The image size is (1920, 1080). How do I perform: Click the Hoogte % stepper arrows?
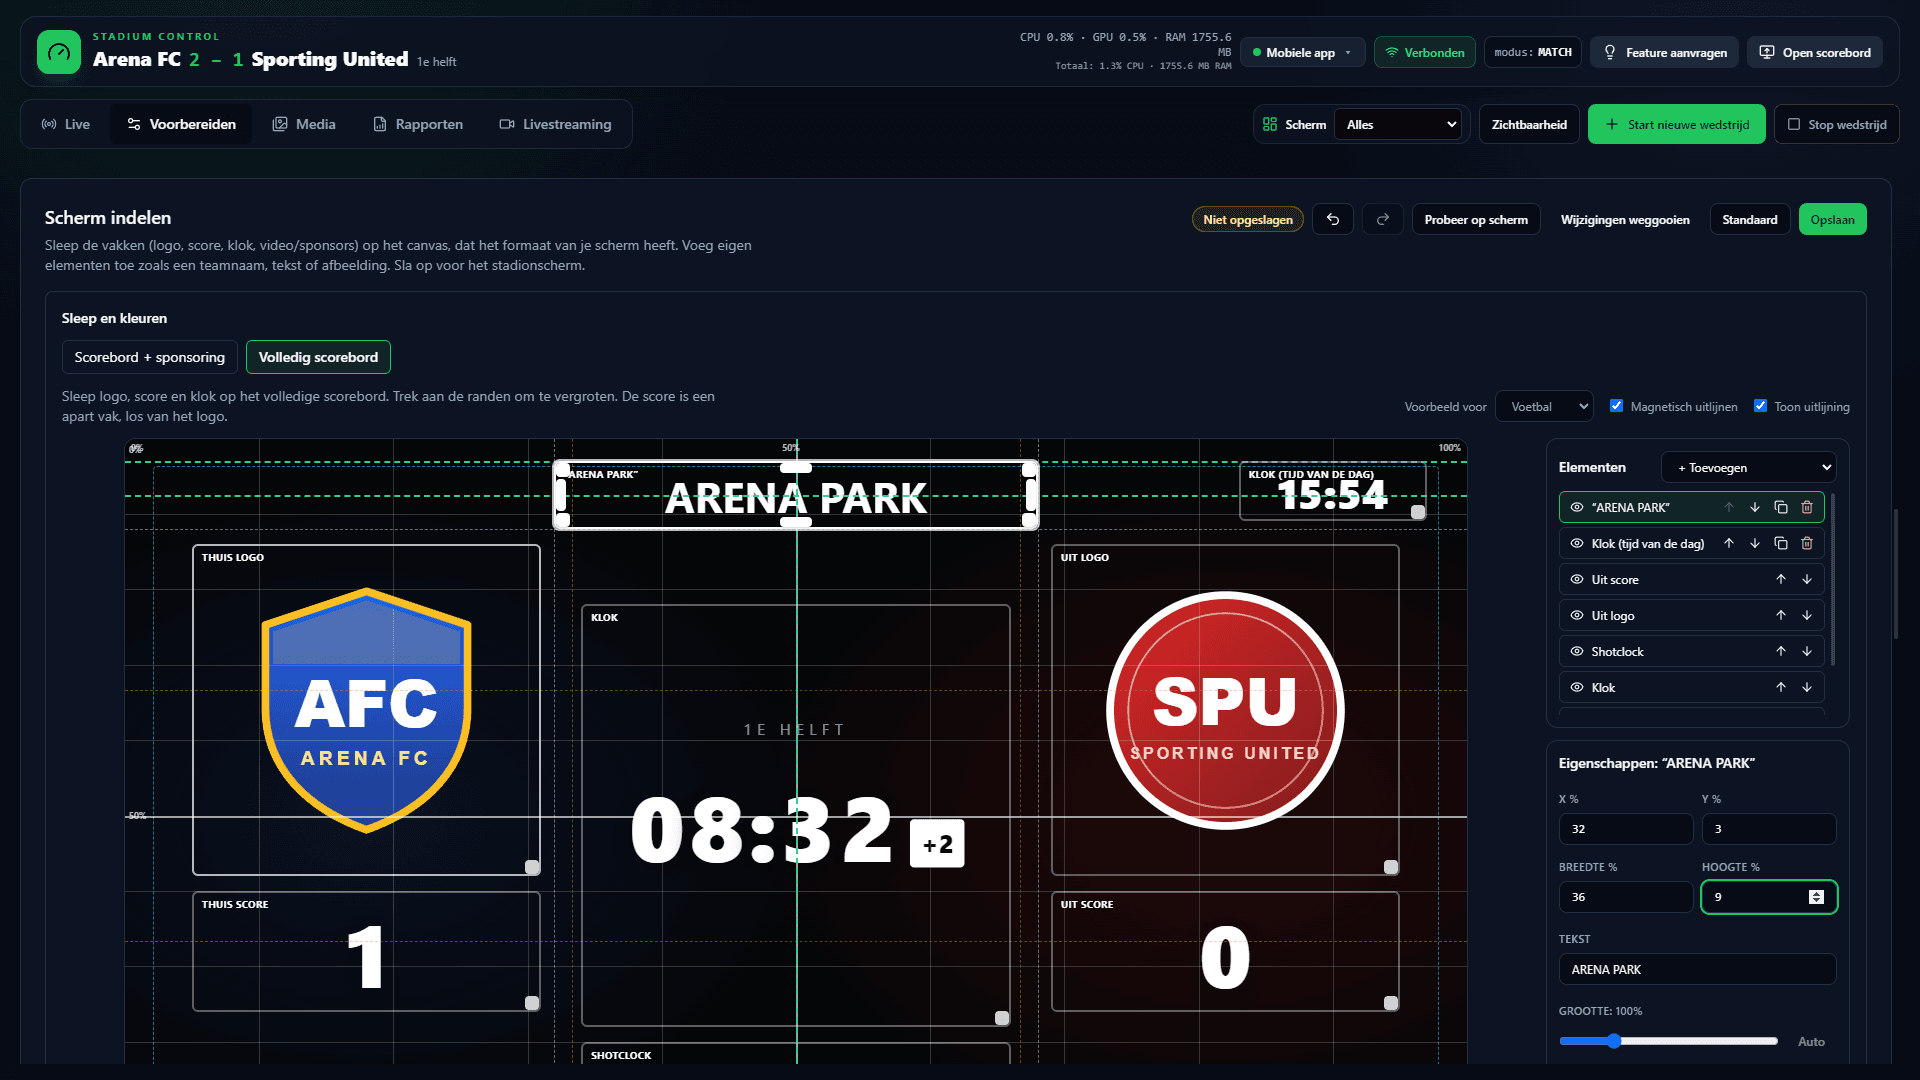click(x=1816, y=897)
